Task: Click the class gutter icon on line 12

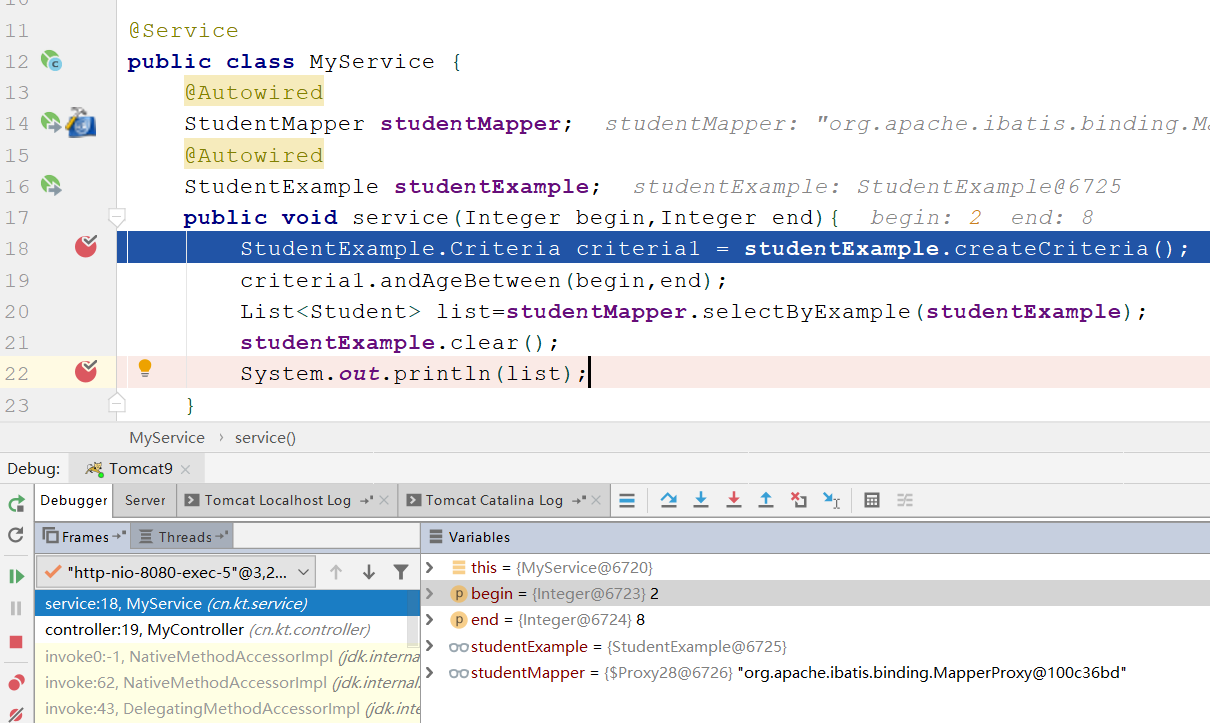Action: click(51, 61)
